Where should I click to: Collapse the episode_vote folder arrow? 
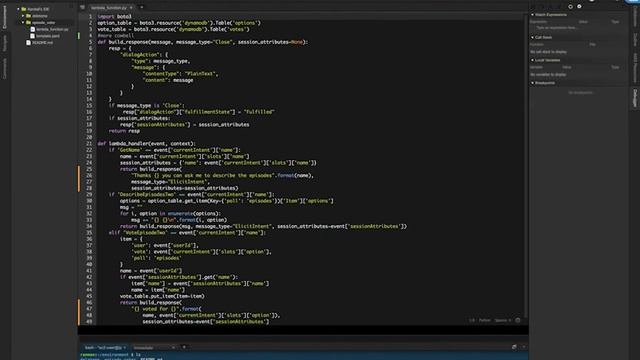pyautogui.click(x=23, y=22)
